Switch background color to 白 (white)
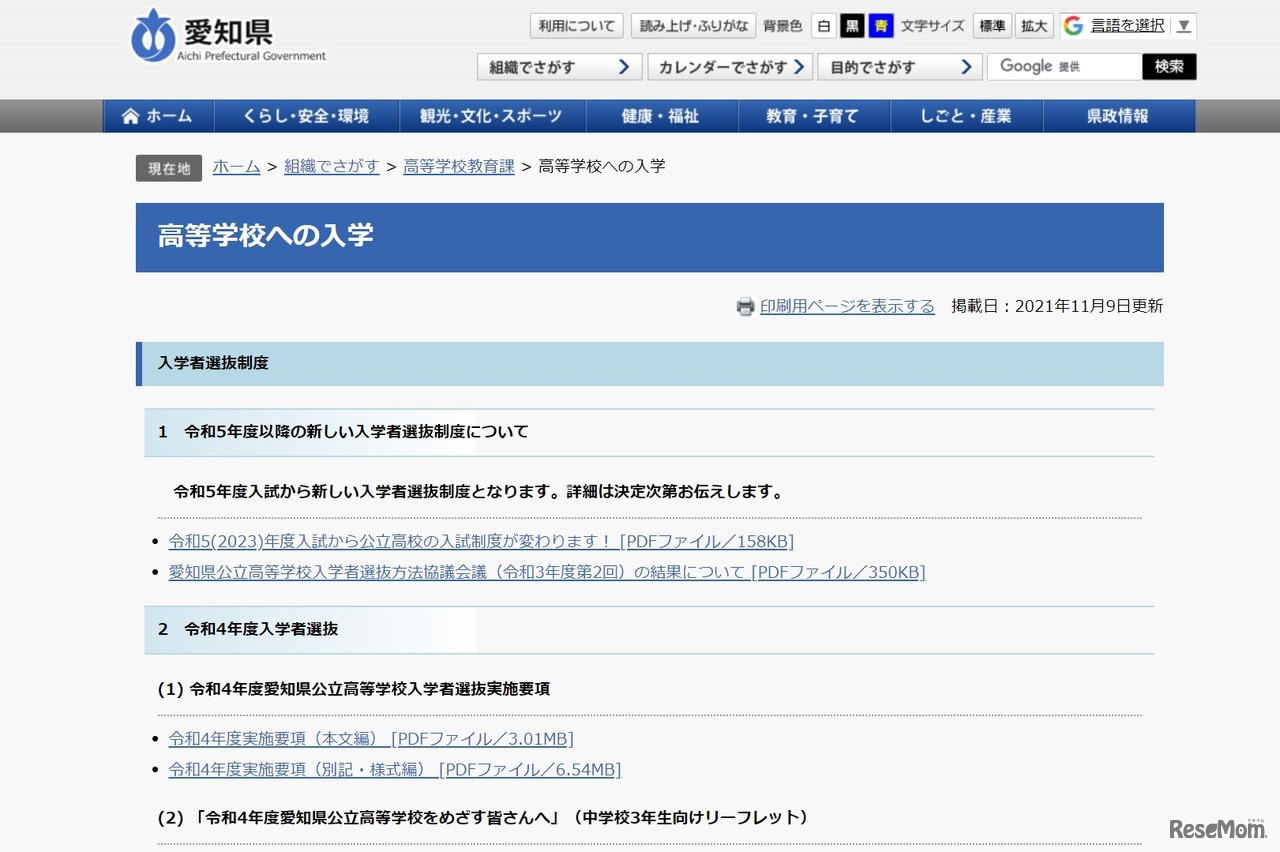Viewport: 1280px width, 852px height. click(822, 25)
